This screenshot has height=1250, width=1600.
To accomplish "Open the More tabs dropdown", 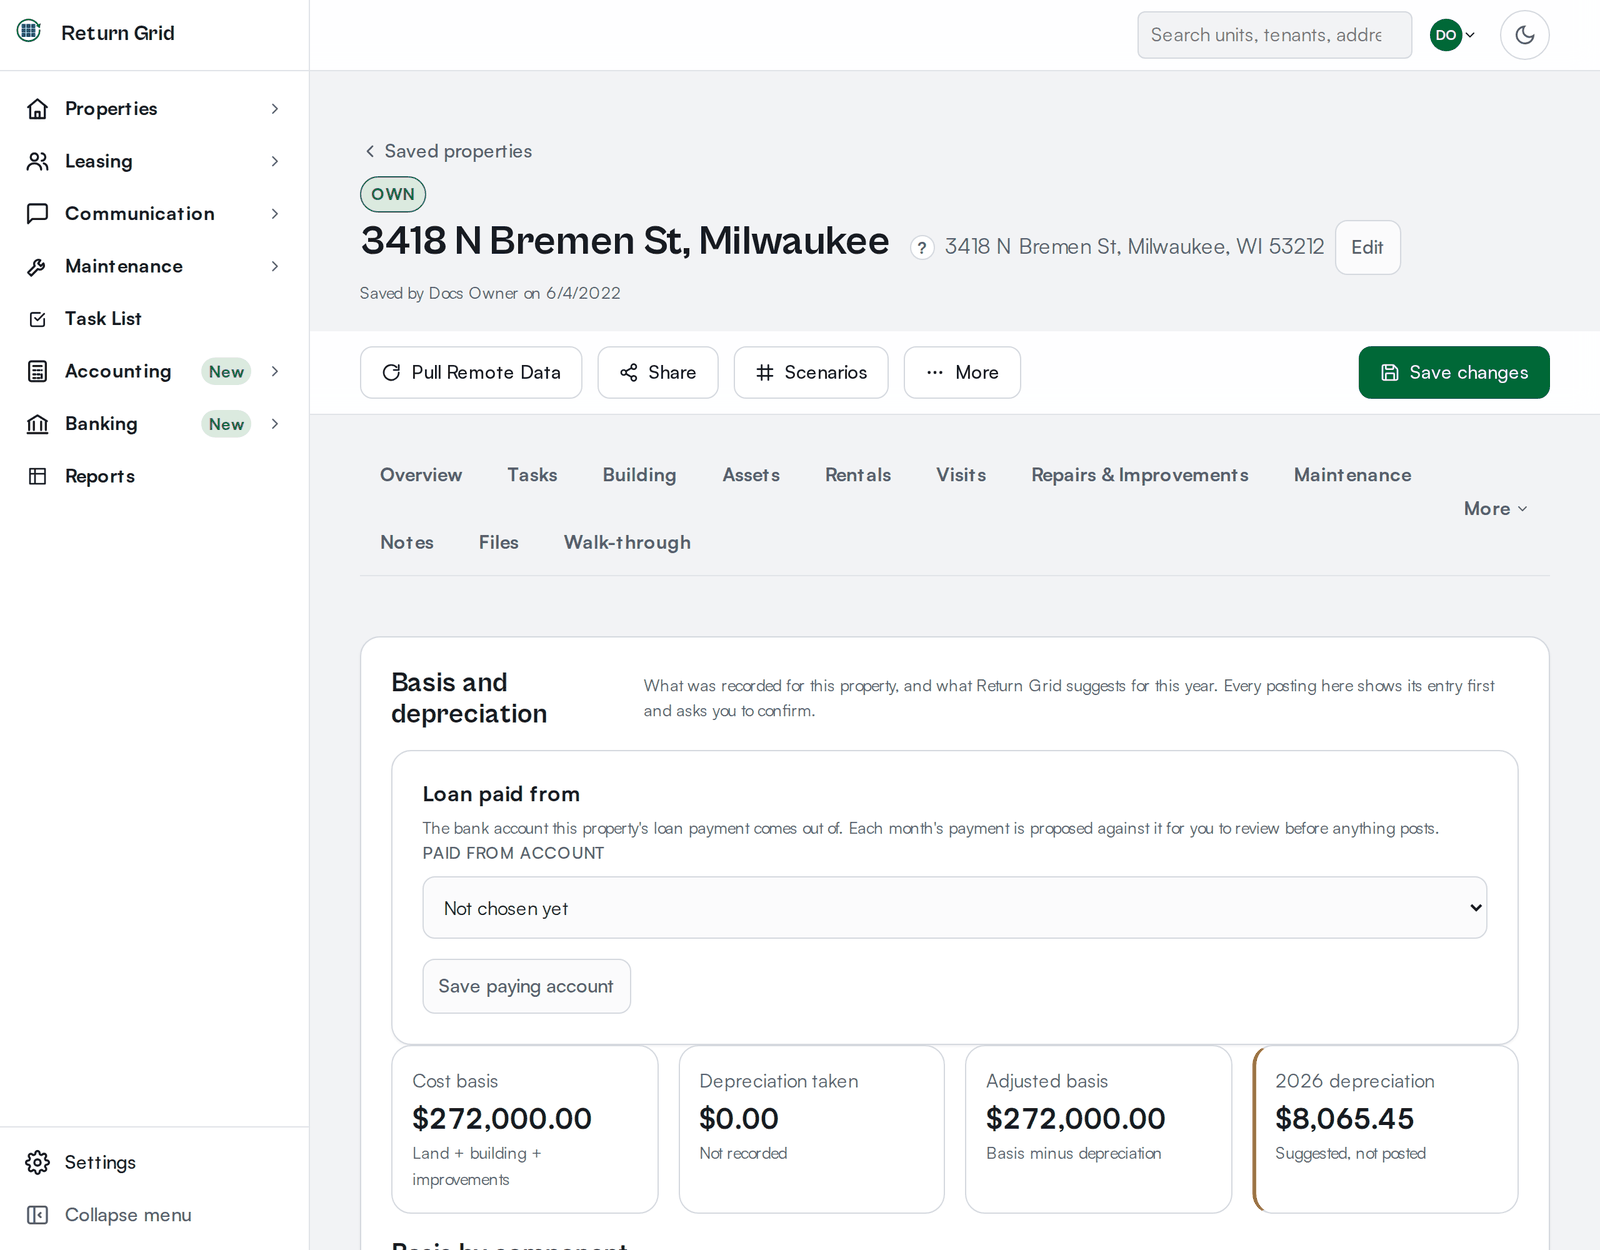I will coord(1495,508).
